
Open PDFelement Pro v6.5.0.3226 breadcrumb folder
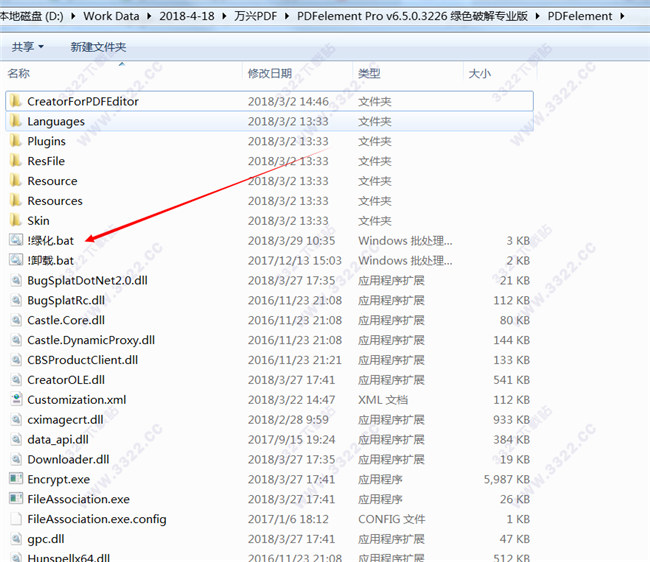coord(412,16)
